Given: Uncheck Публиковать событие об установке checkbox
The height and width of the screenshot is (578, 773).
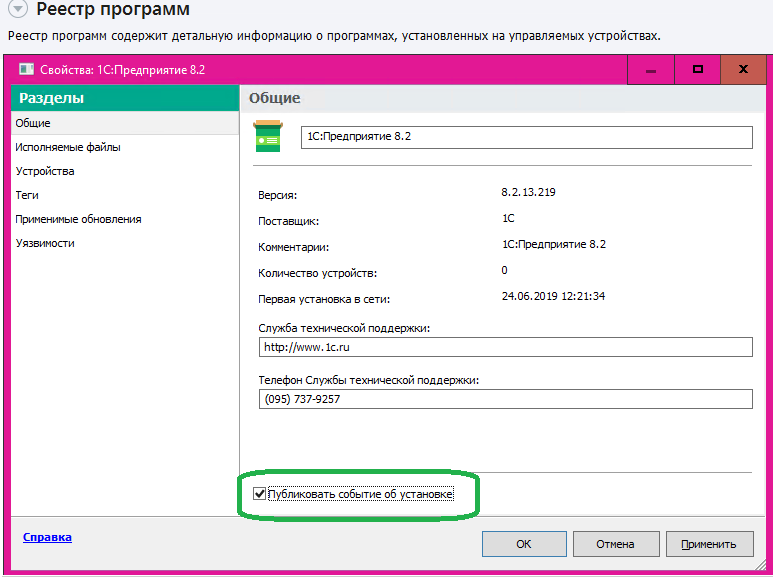Looking at the screenshot, I should click(259, 493).
